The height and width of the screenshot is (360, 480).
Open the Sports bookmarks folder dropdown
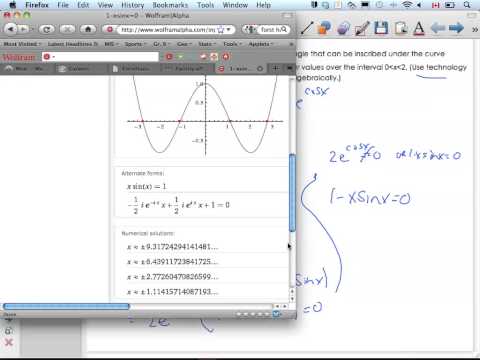click(135, 44)
